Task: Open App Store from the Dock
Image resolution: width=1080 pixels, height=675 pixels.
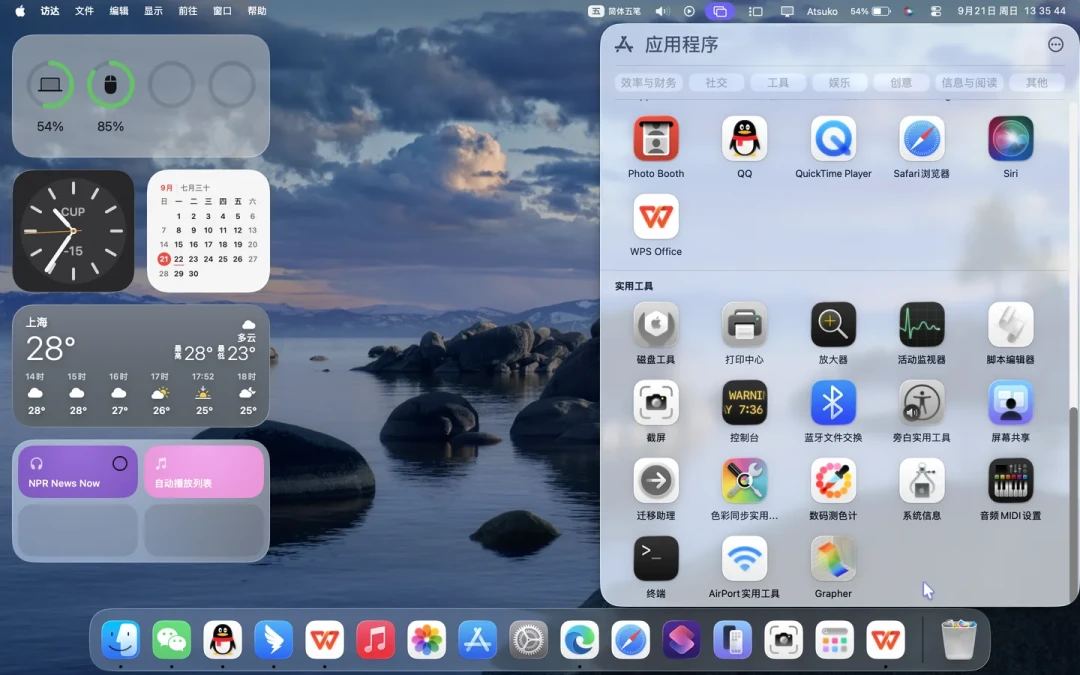Action: 477,640
